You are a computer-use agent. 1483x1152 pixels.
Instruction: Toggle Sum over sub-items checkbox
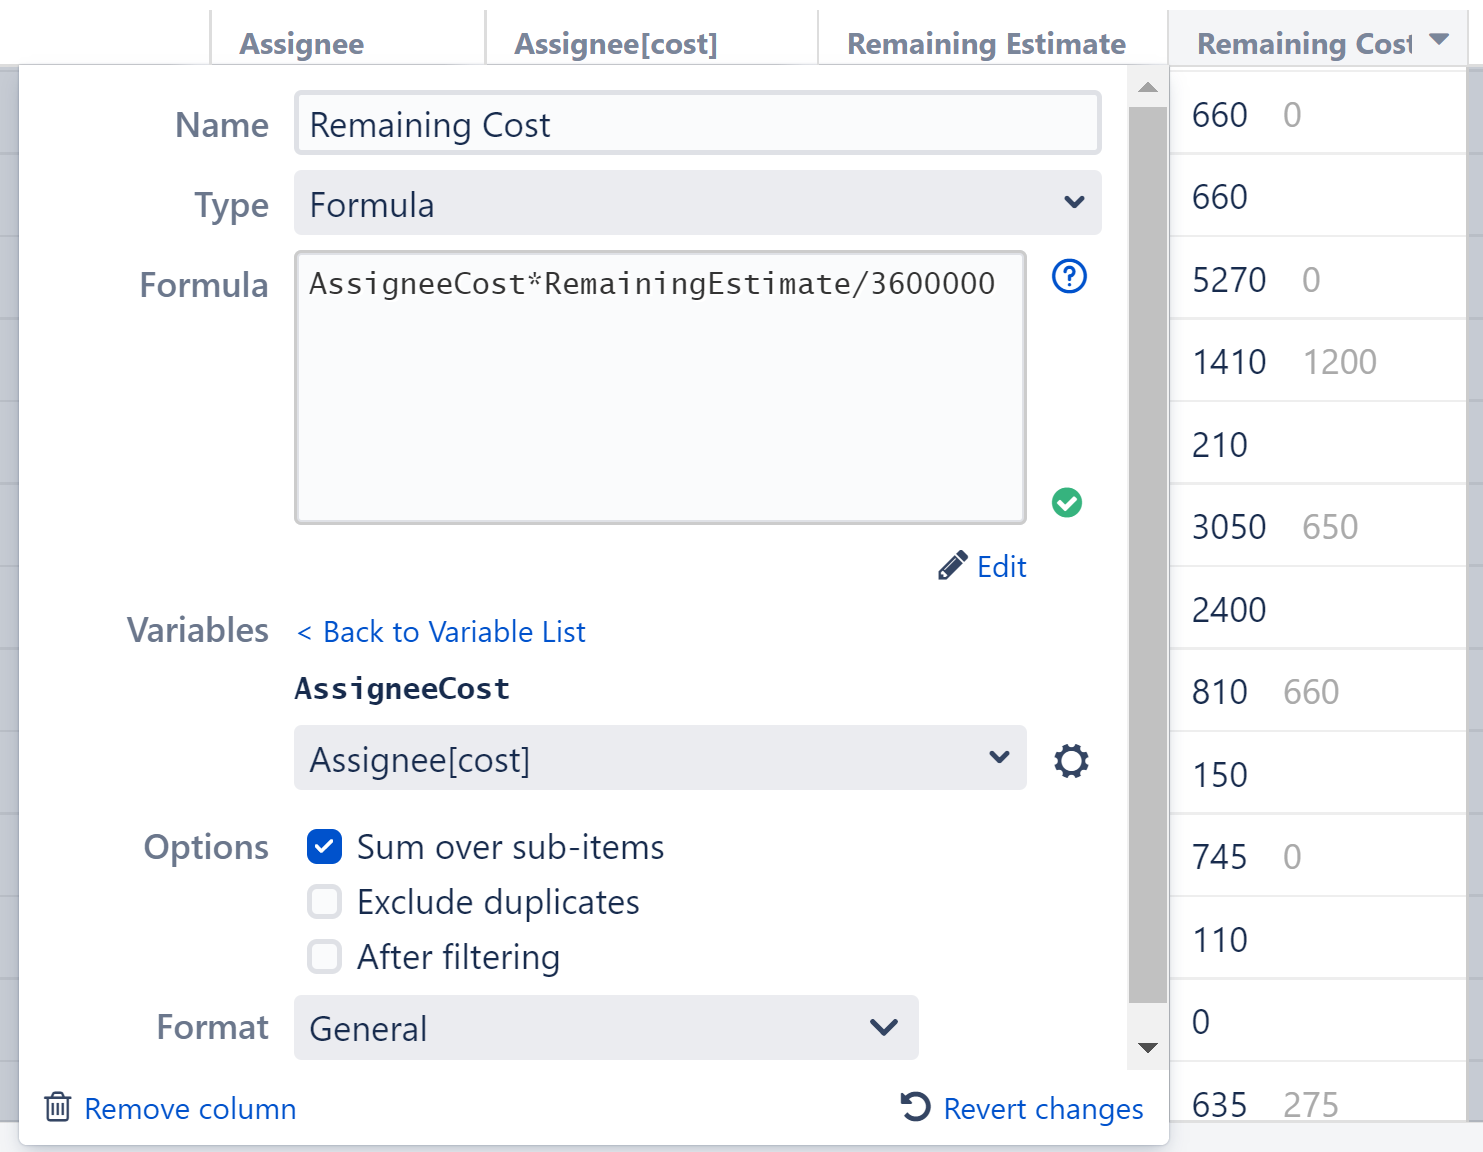pyautogui.click(x=323, y=846)
